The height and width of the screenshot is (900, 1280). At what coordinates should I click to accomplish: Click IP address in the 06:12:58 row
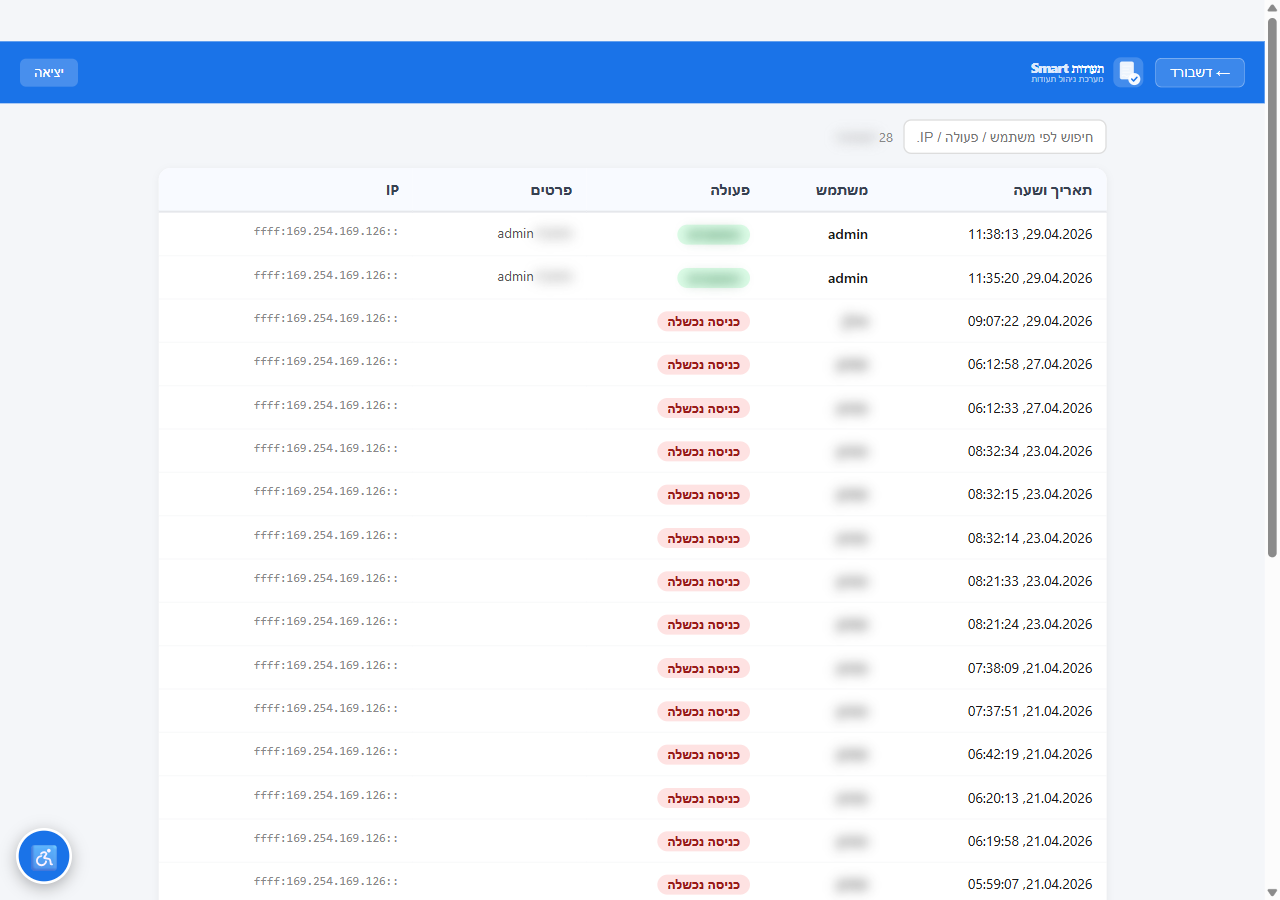tap(326, 361)
